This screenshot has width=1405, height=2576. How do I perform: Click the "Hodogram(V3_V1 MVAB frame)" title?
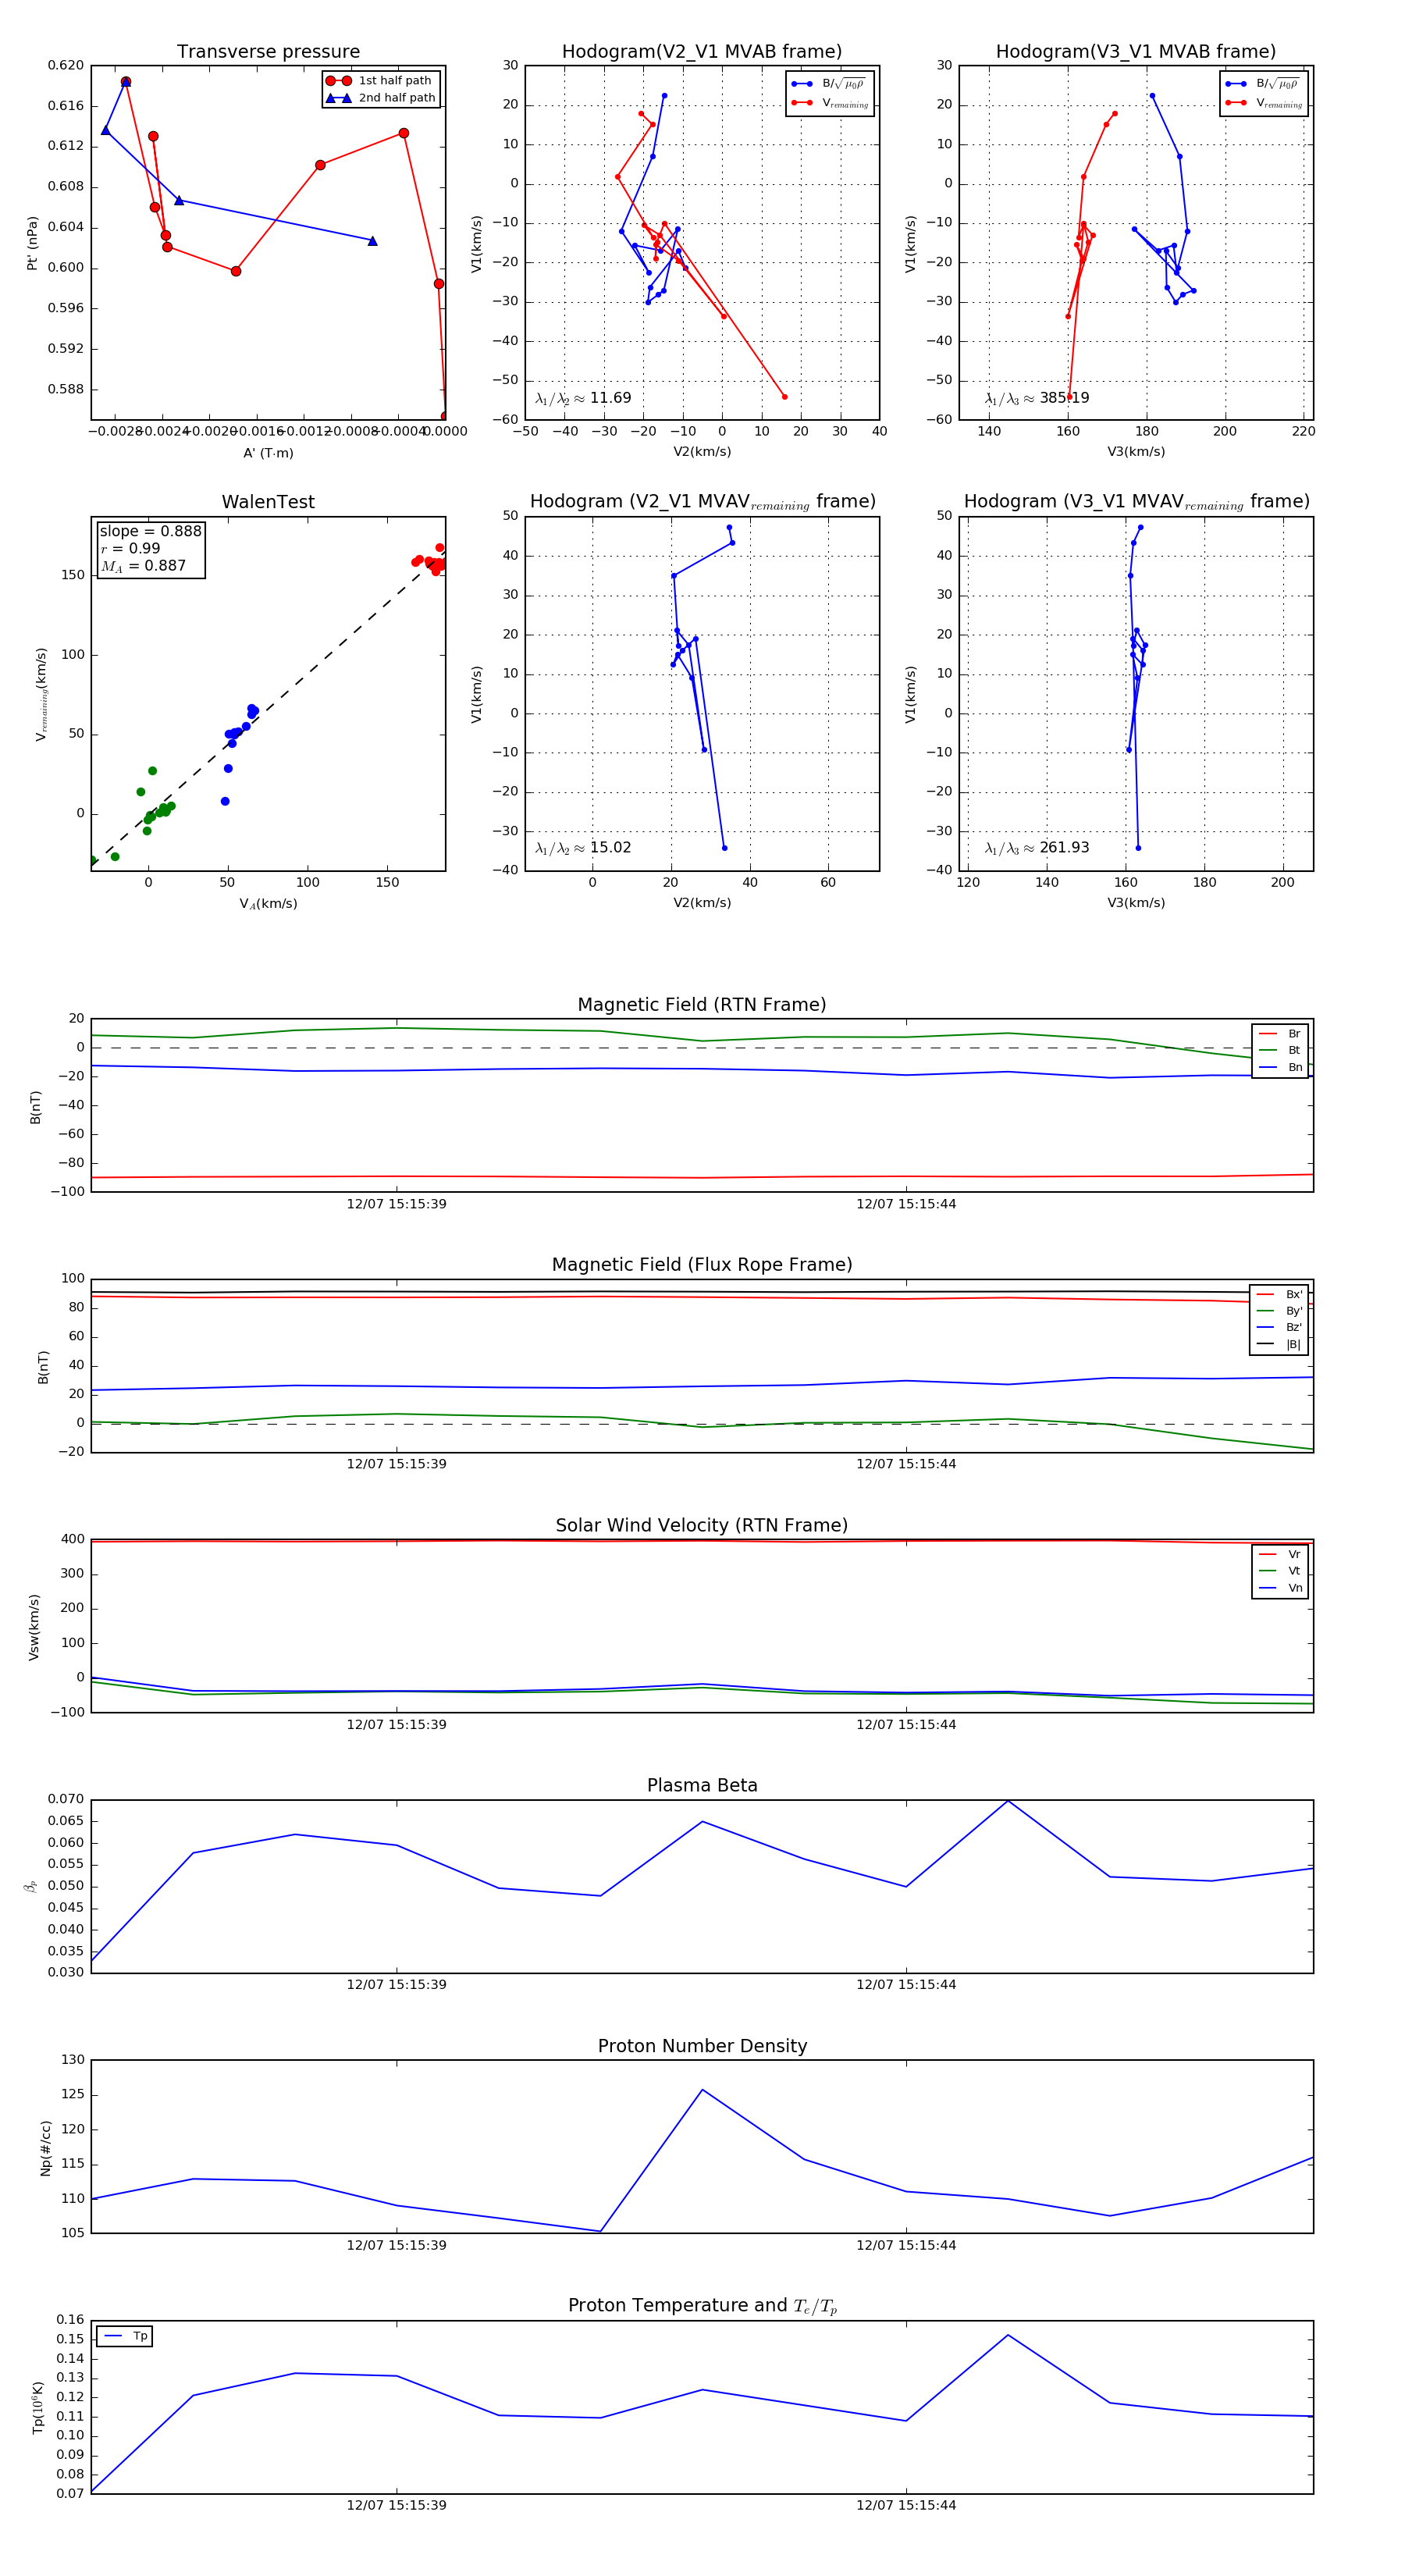click(1136, 52)
